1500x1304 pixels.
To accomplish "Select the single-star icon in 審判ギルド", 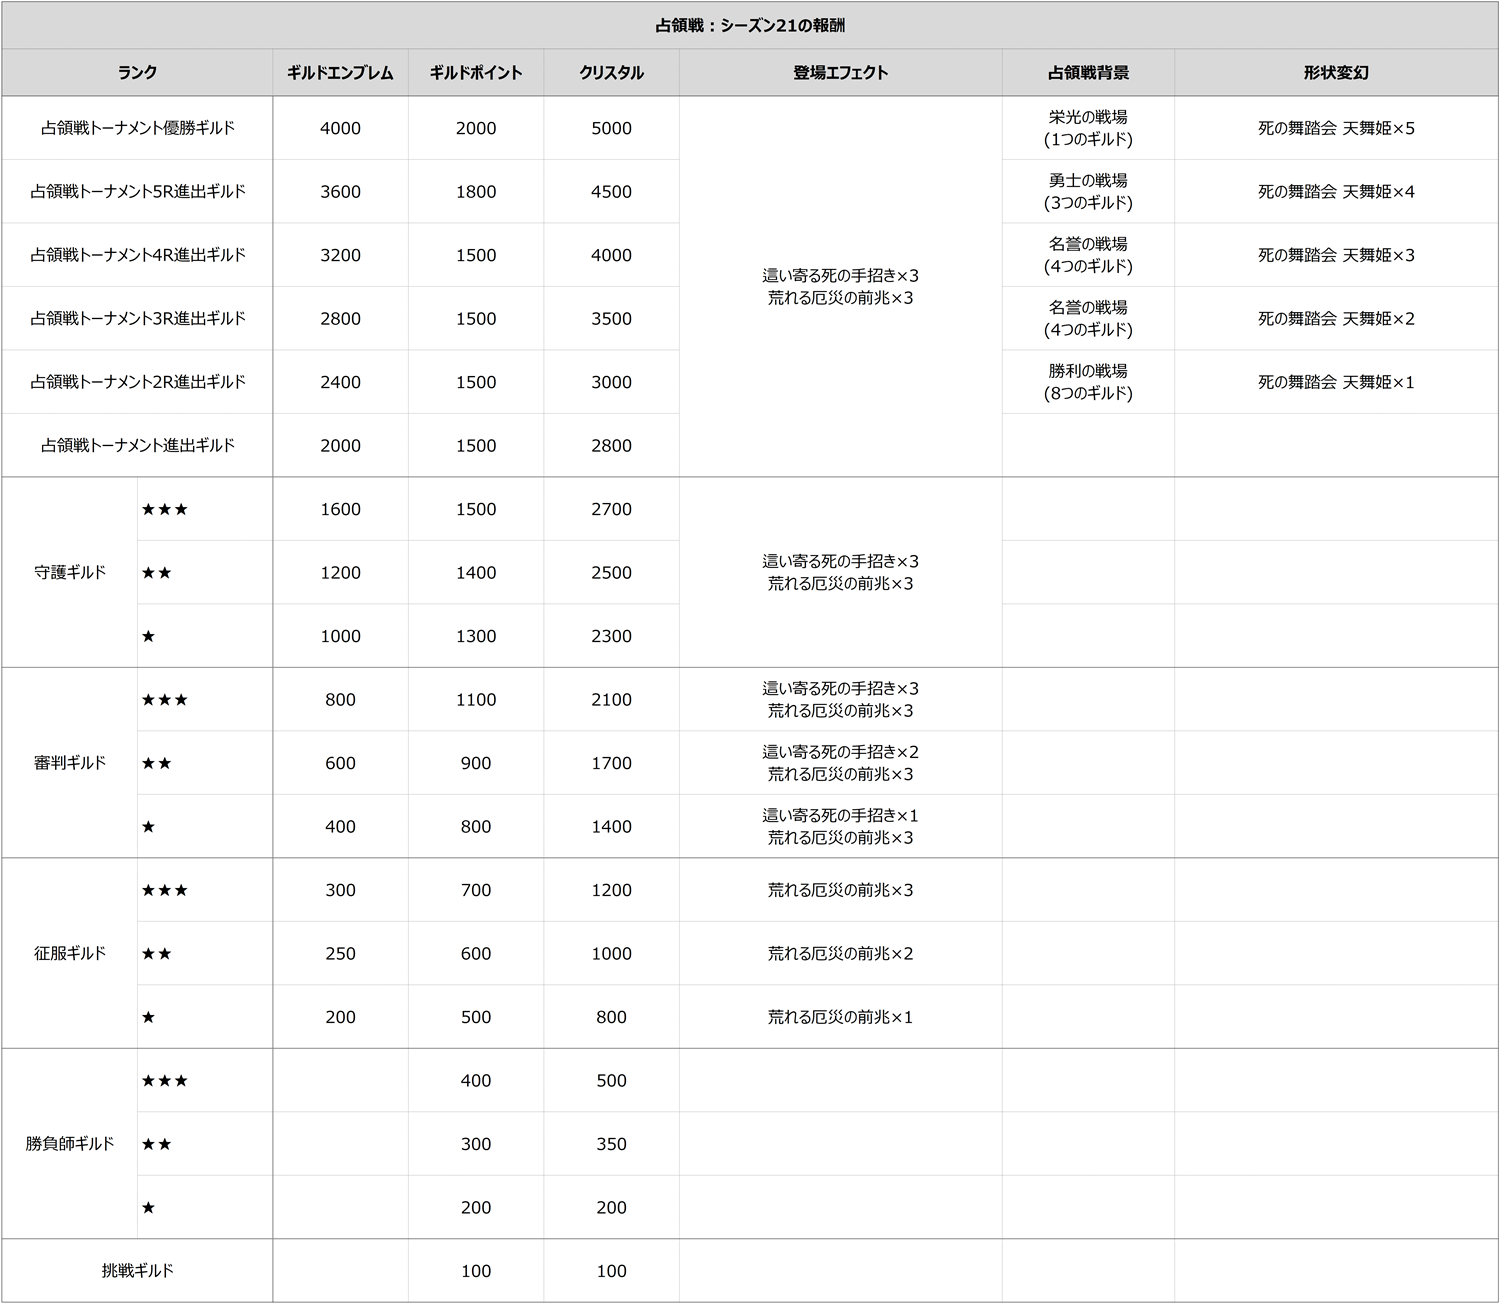I will [x=149, y=827].
